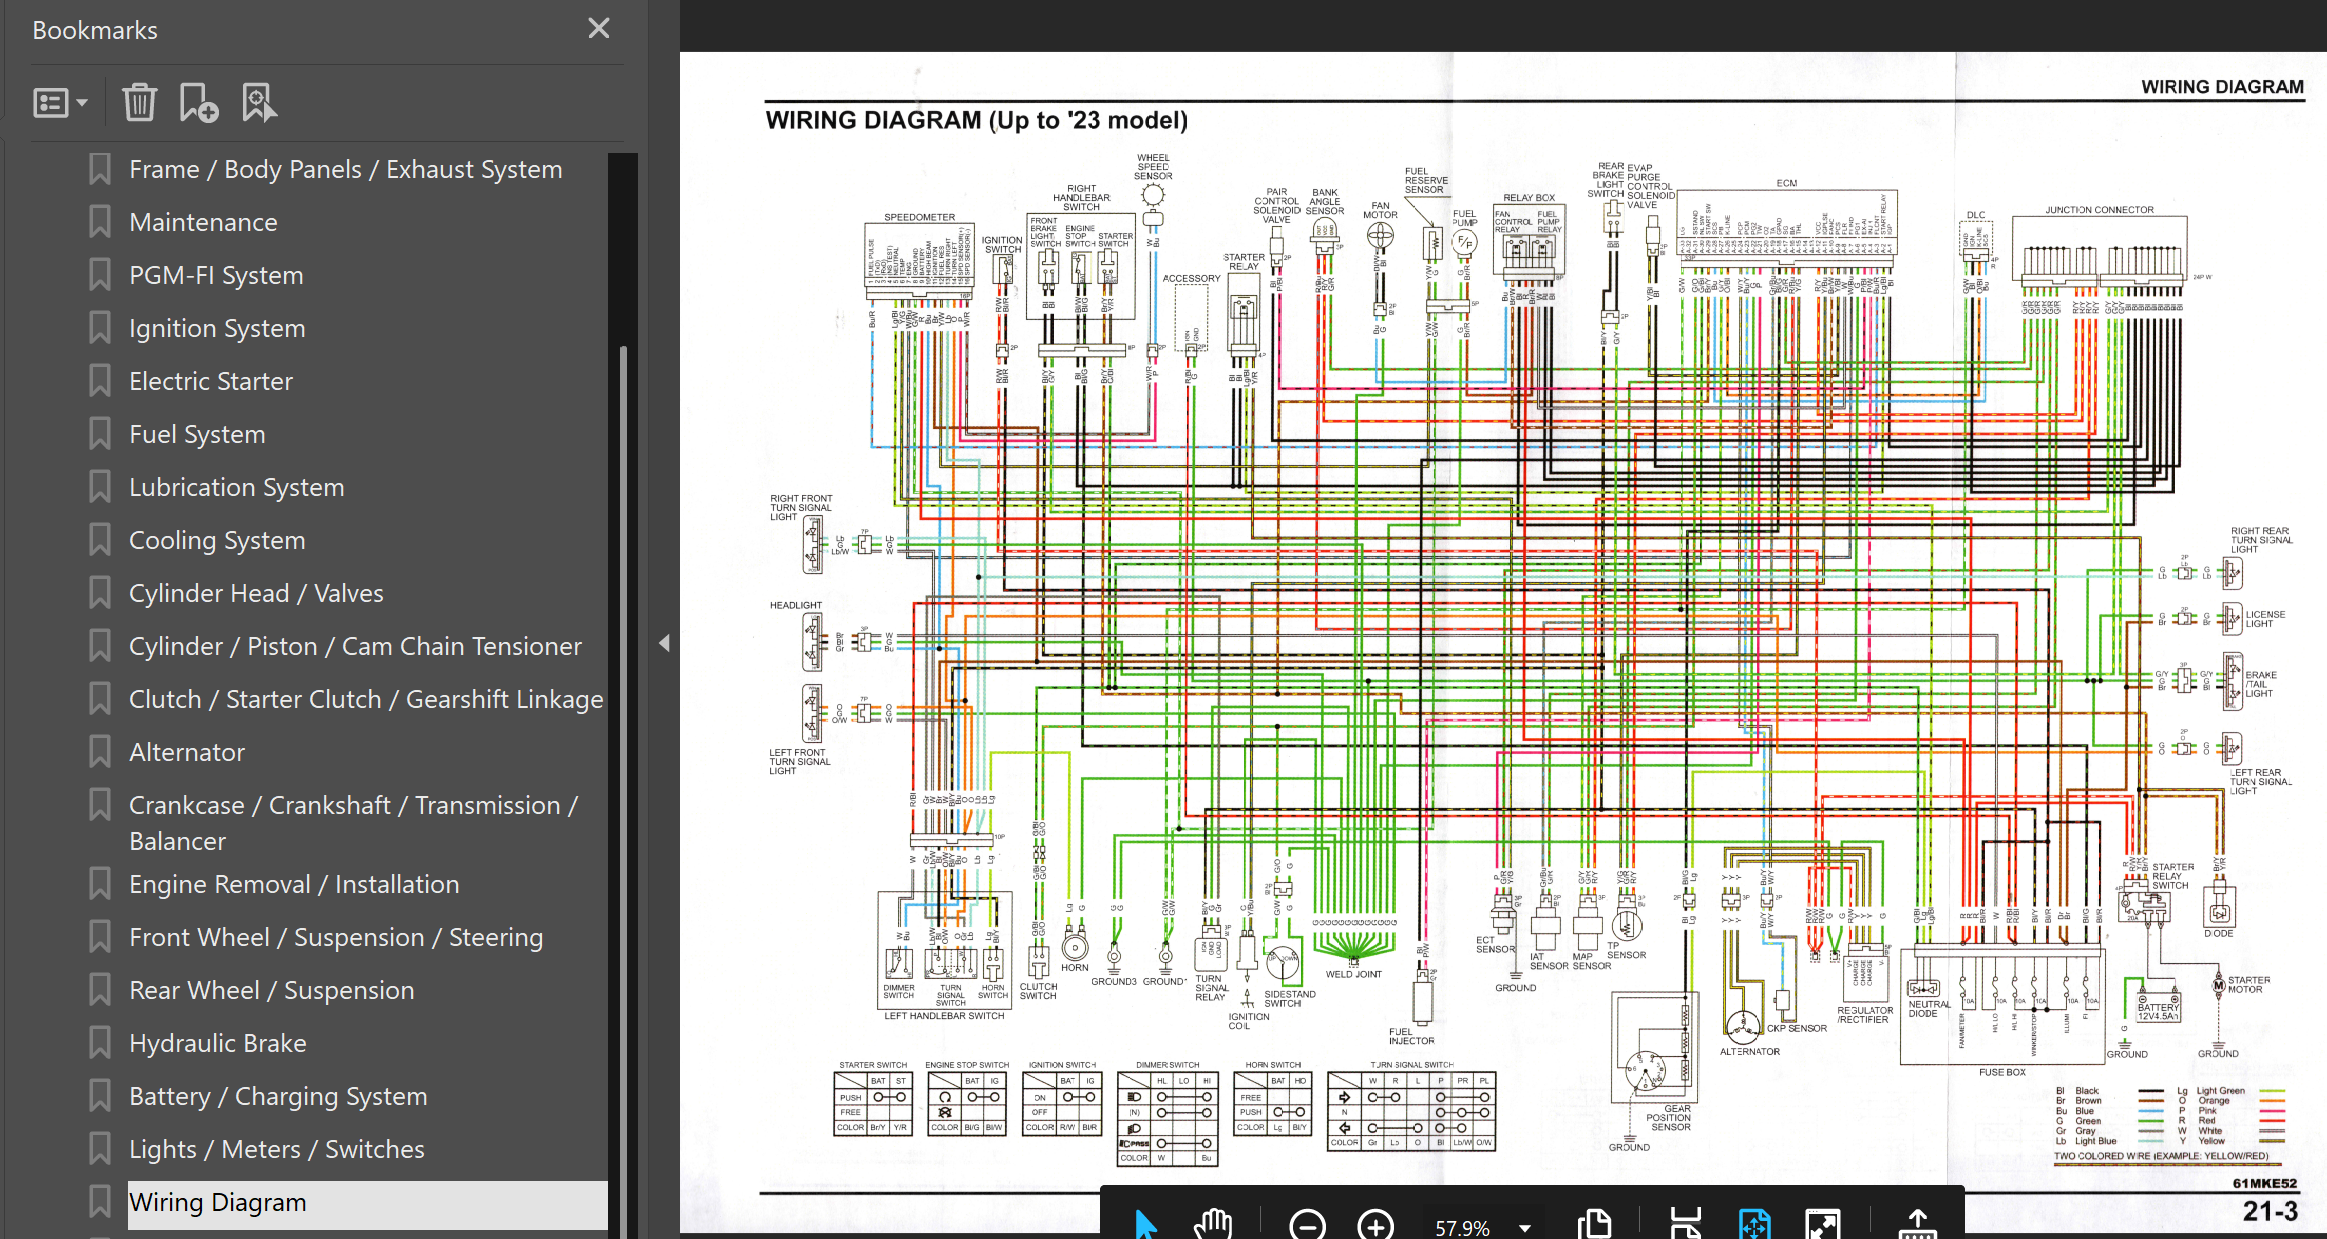Viewport: 2327px width, 1239px height.
Task: Click bookmark icon beside Ignition System
Action: pos(99,328)
